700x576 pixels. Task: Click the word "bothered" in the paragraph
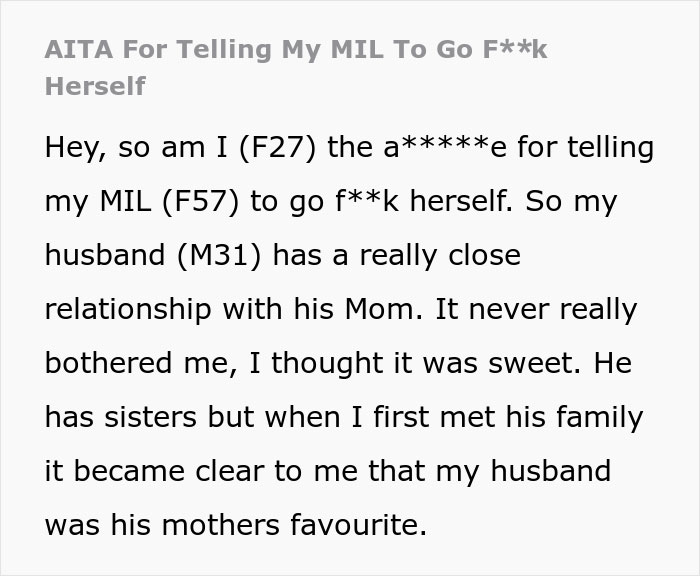(x=105, y=363)
